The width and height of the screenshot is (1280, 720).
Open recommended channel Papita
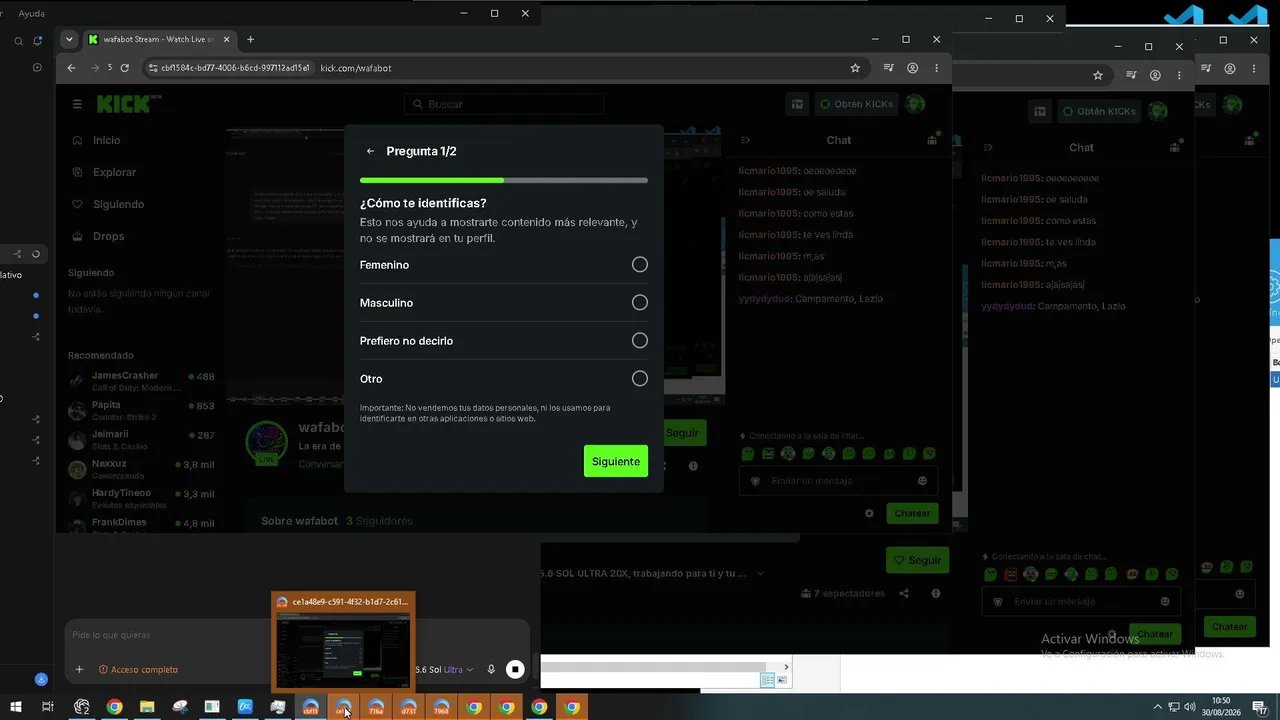pos(141,411)
